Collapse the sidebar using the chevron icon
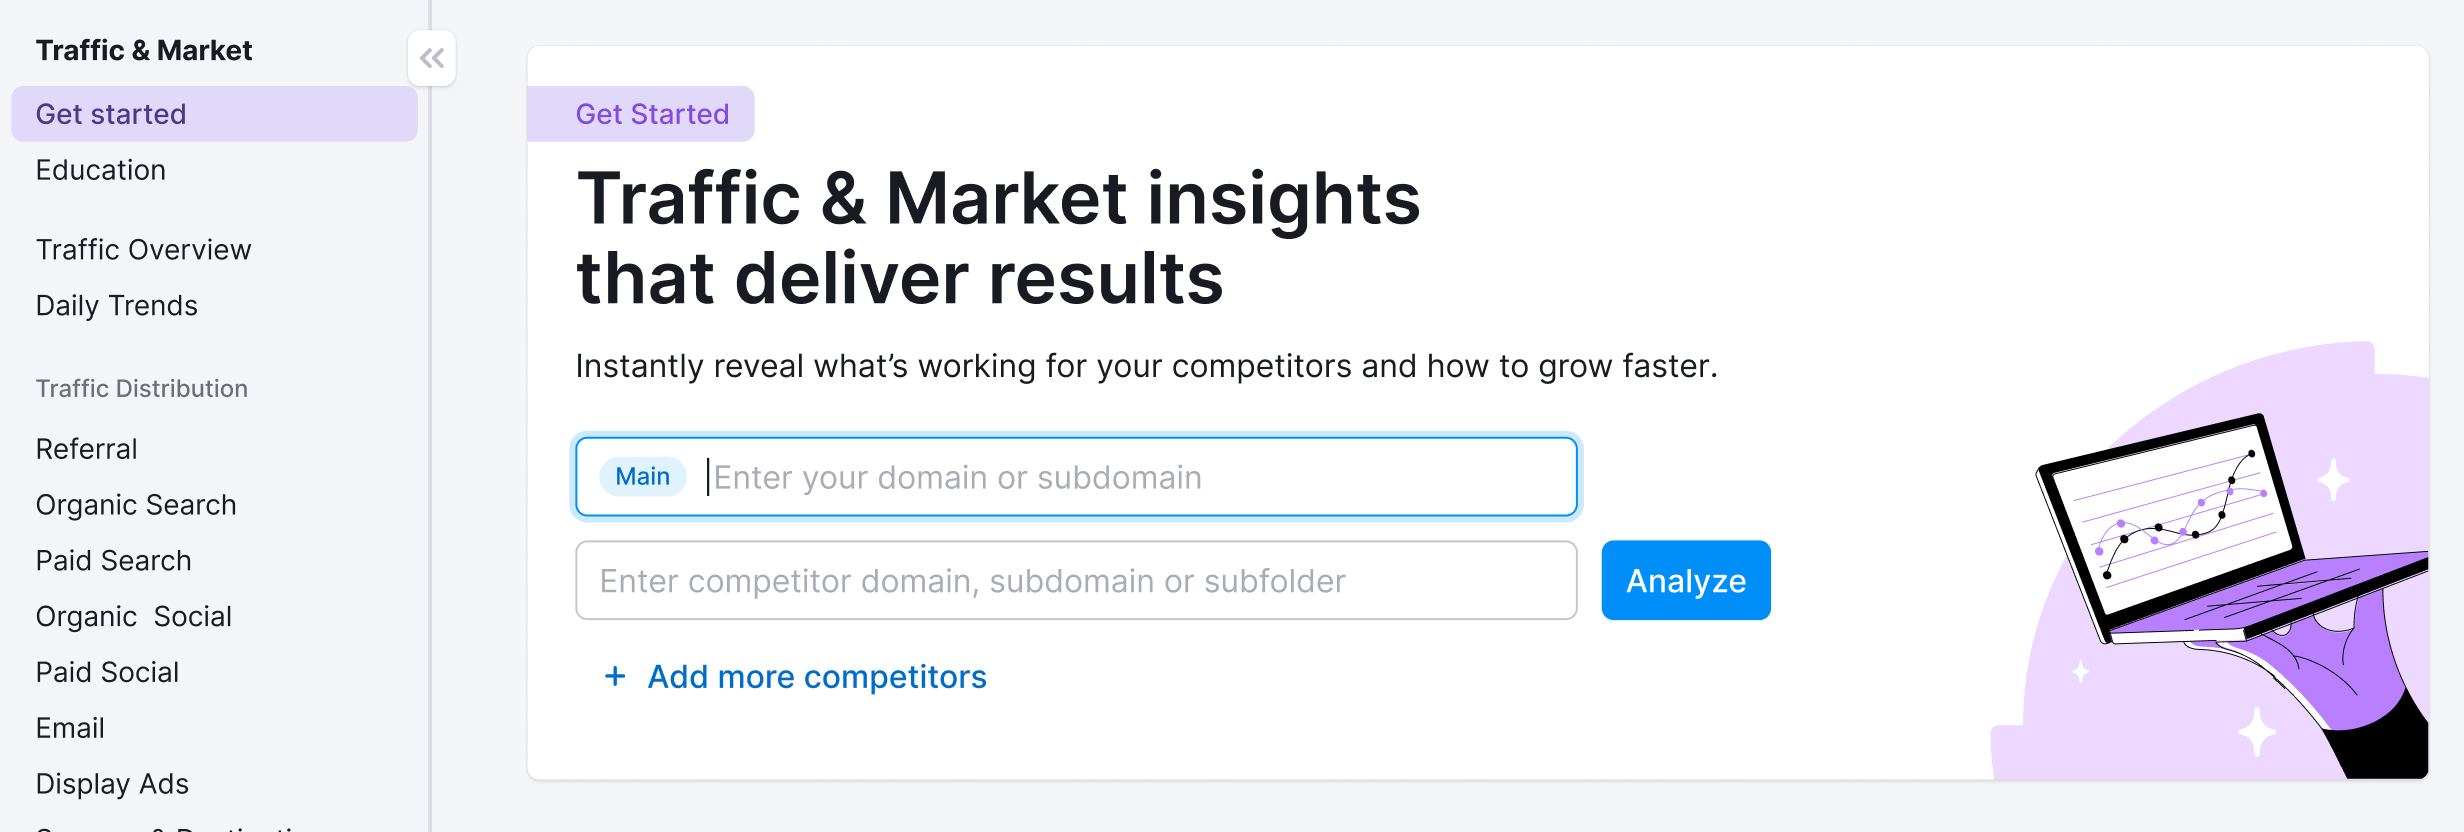Image resolution: width=2464 pixels, height=832 pixels. point(433,58)
